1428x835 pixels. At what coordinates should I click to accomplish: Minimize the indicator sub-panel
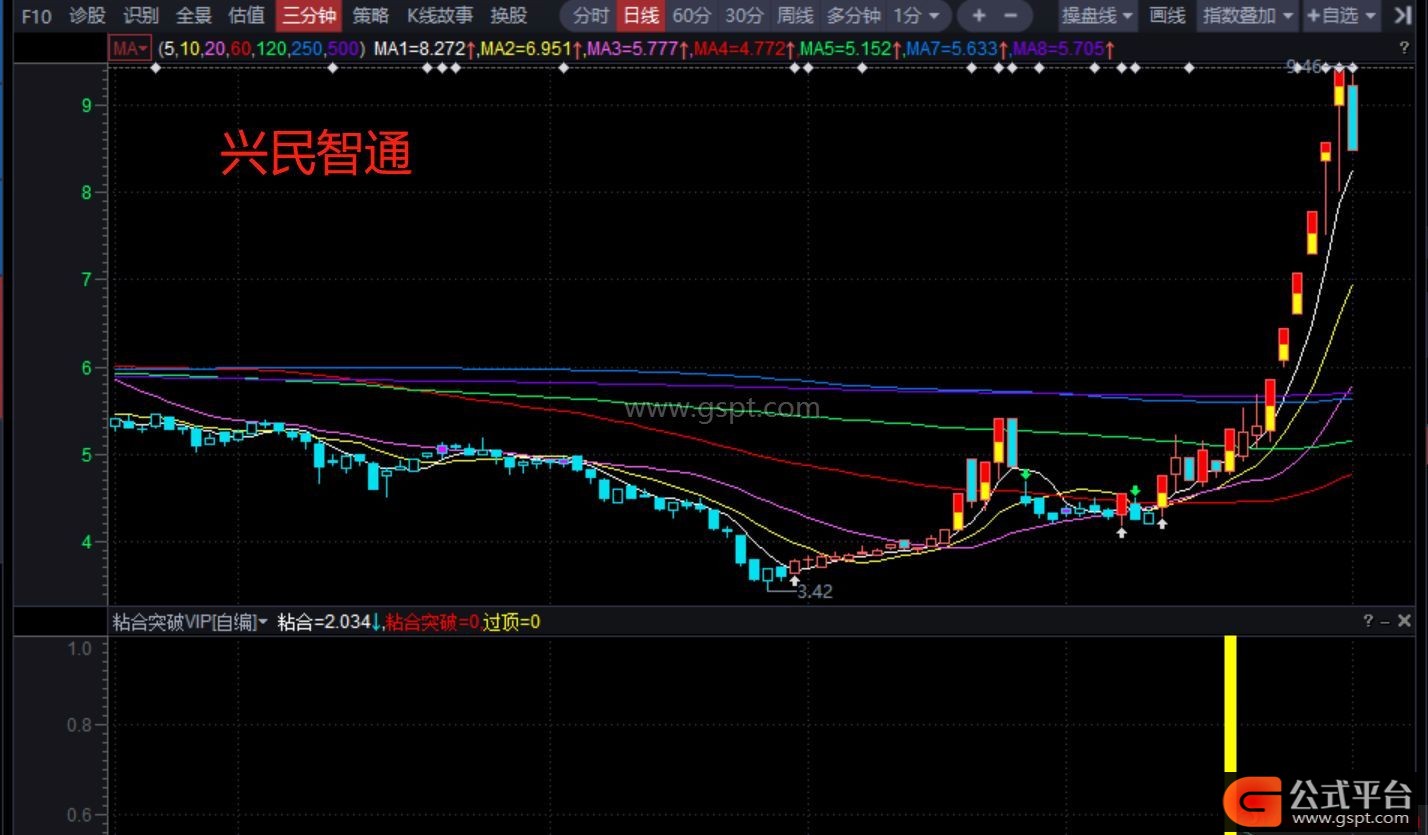pyautogui.click(x=1385, y=621)
